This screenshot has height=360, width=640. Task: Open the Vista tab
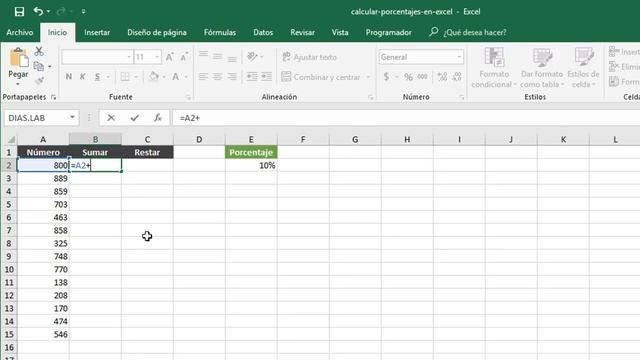(340, 32)
